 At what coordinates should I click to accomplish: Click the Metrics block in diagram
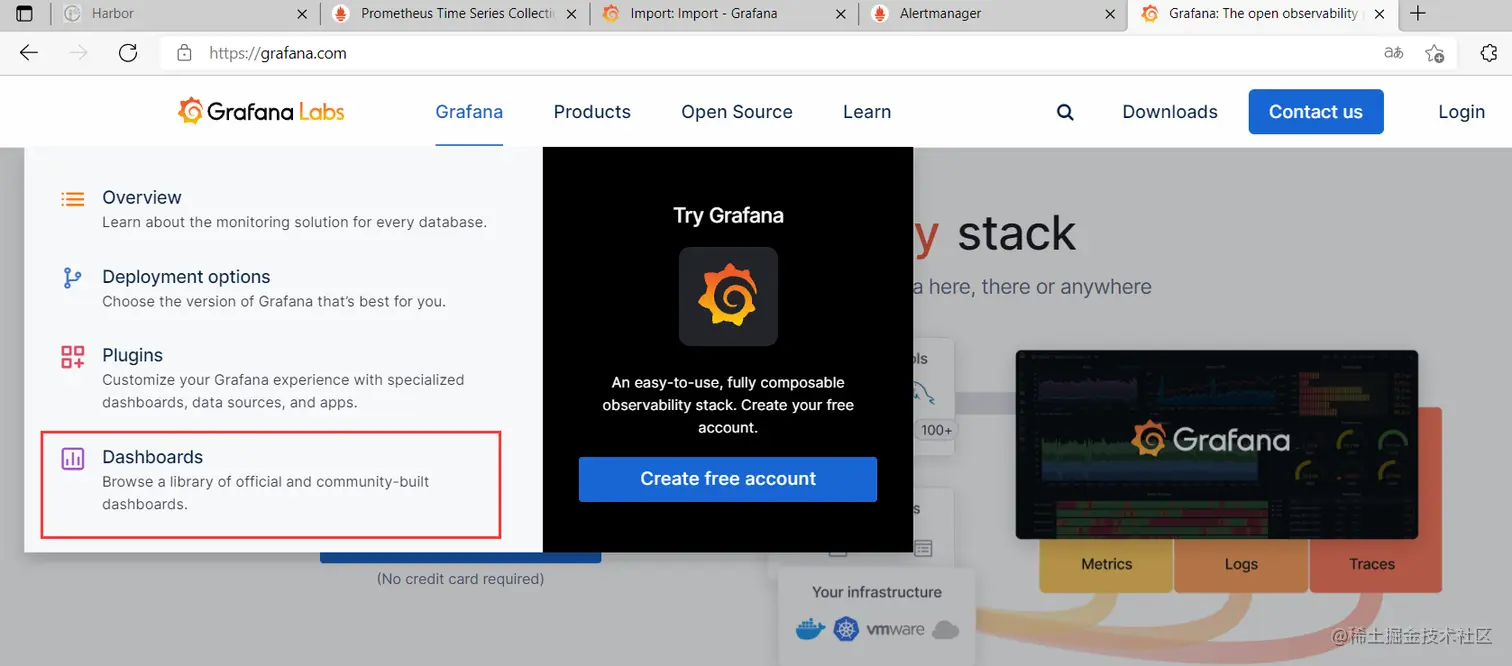tap(1106, 564)
